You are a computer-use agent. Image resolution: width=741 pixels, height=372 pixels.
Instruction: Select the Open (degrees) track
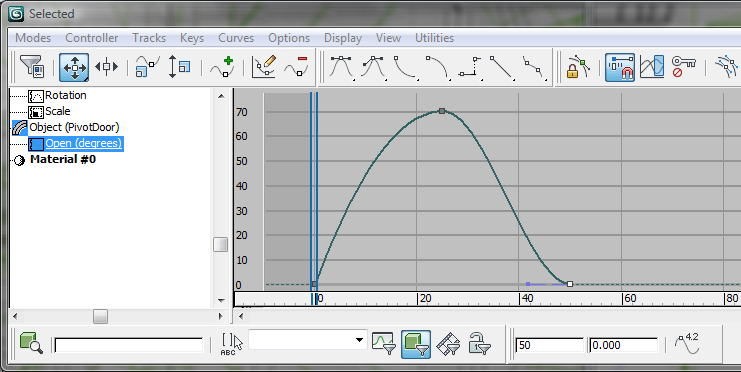coord(83,143)
